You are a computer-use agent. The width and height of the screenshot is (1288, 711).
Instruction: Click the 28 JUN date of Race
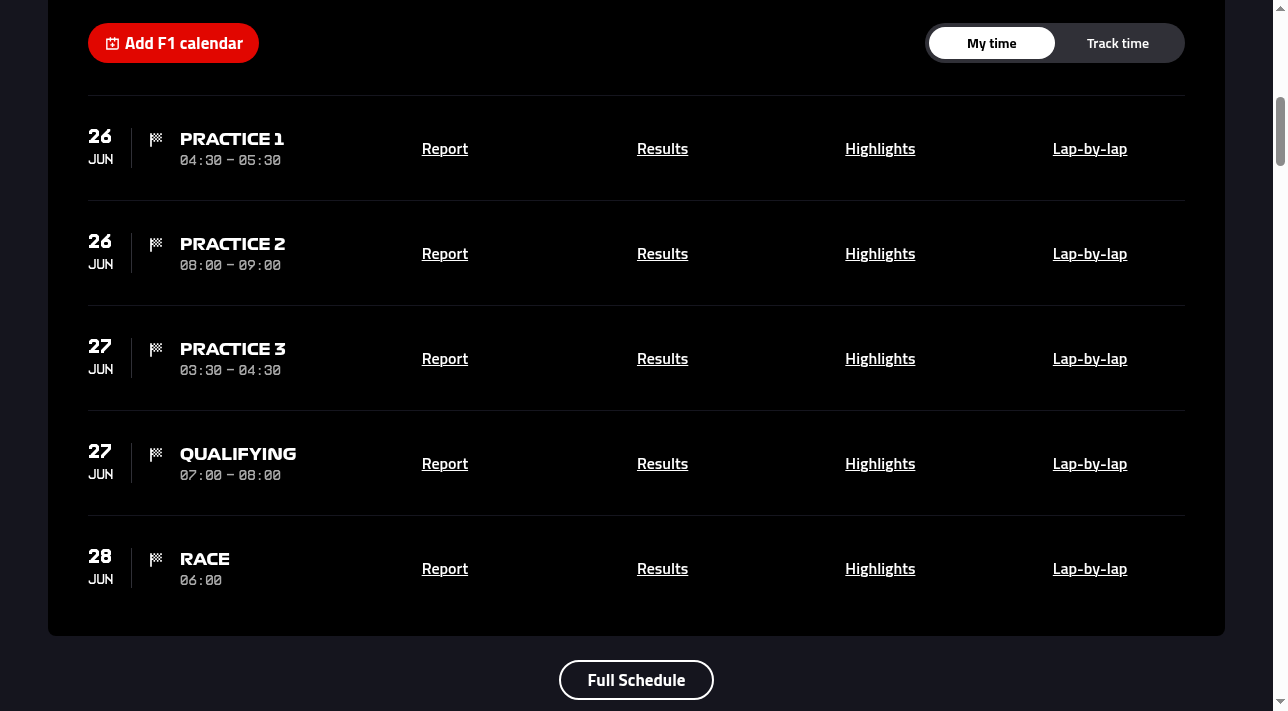click(x=100, y=567)
